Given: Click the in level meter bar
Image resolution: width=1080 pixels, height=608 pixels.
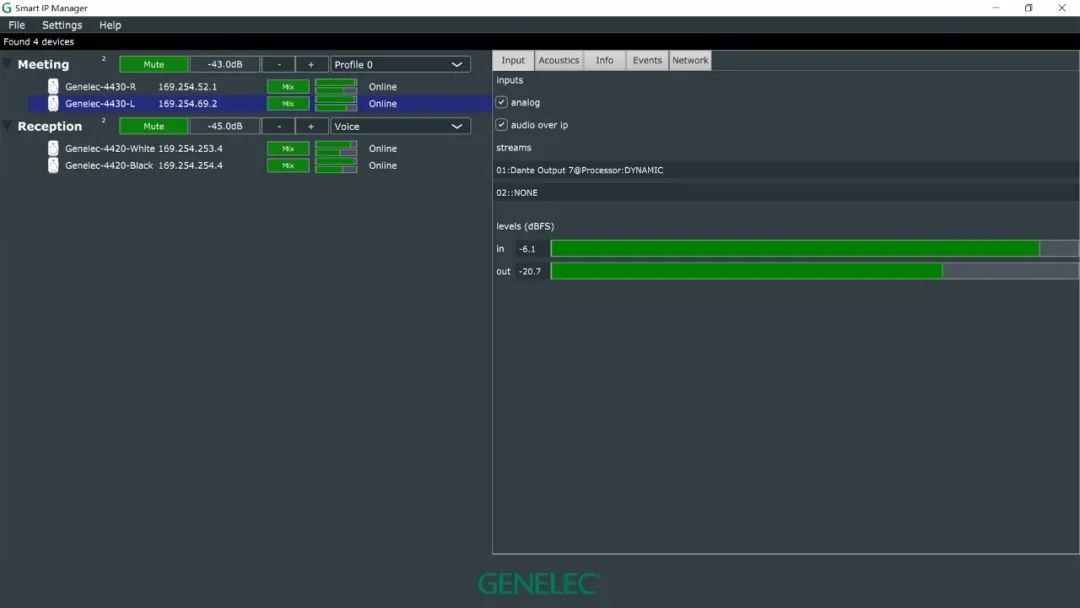Looking at the screenshot, I should point(815,249).
